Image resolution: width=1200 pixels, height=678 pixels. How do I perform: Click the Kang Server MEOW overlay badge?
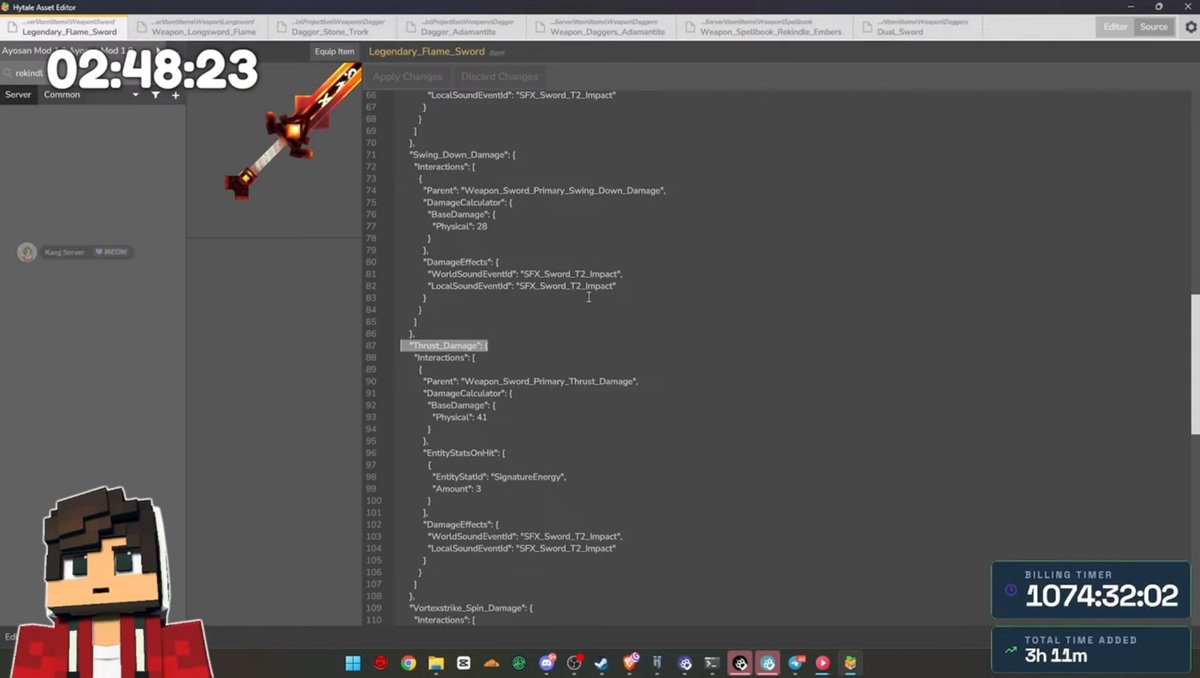pos(75,252)
